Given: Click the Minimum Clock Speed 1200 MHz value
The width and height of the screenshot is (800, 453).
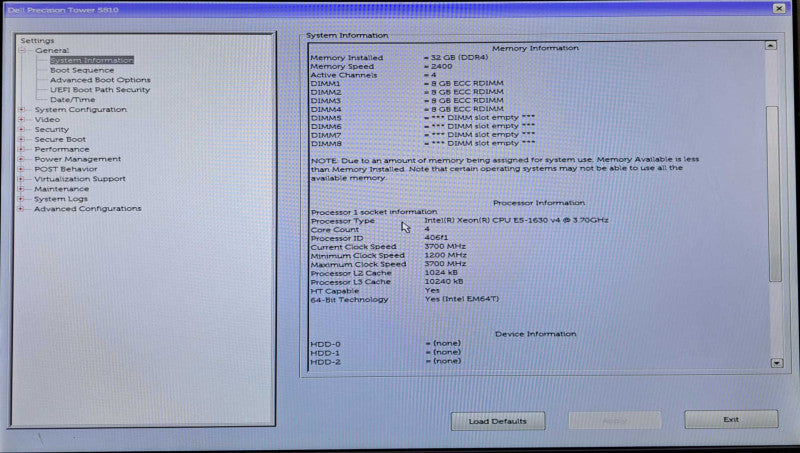Looking at the screenshot, I should click(445, 255).
